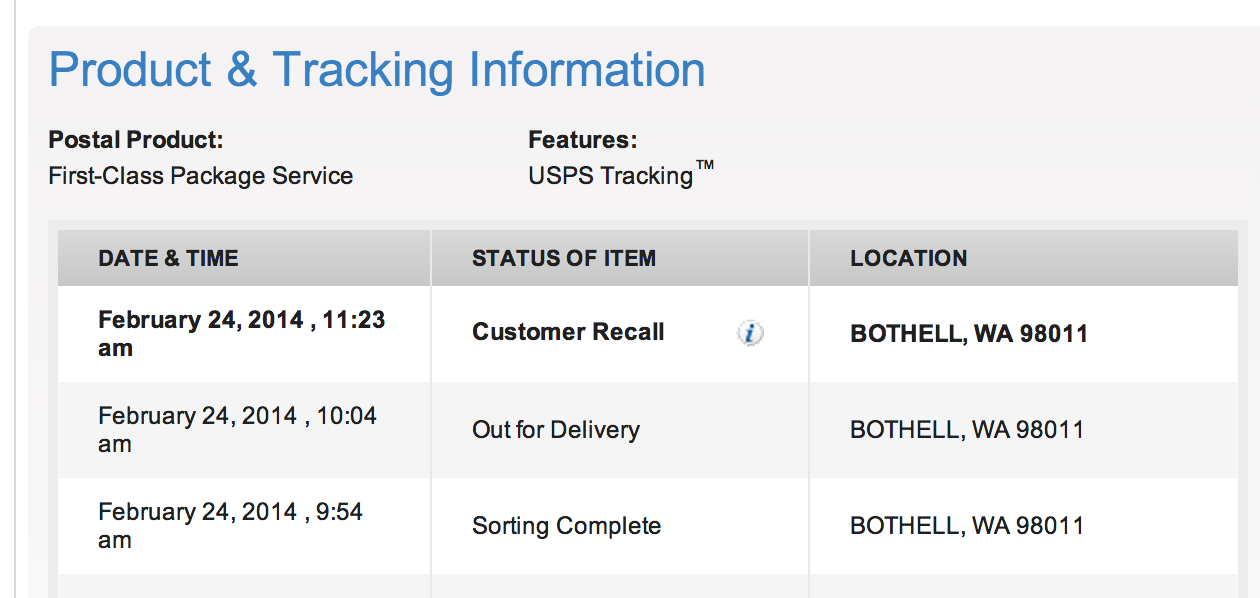
Task: Click the First-Class Package Service text
Action: pos(201,176)
